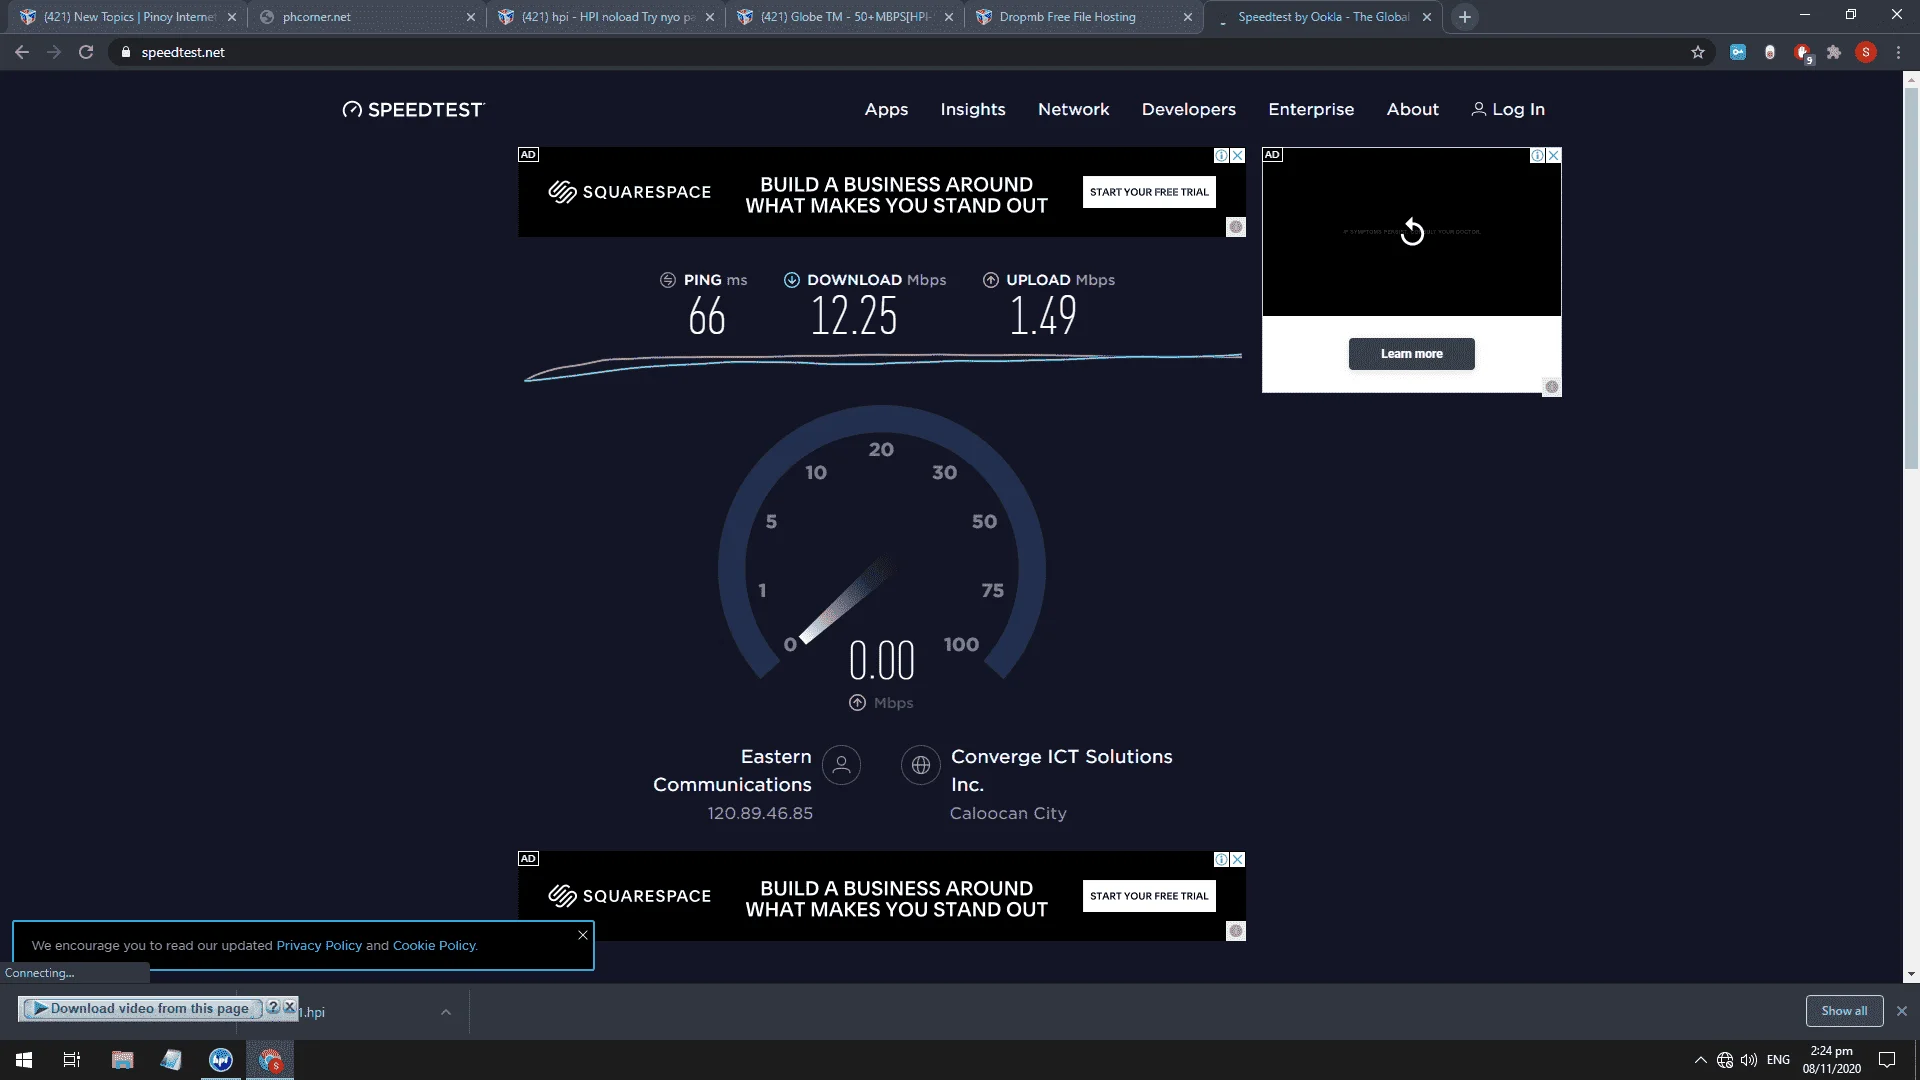This screenshot has height=1080, width=1920.
Task: Click the browser back arrow
Action: click(22, 52)
